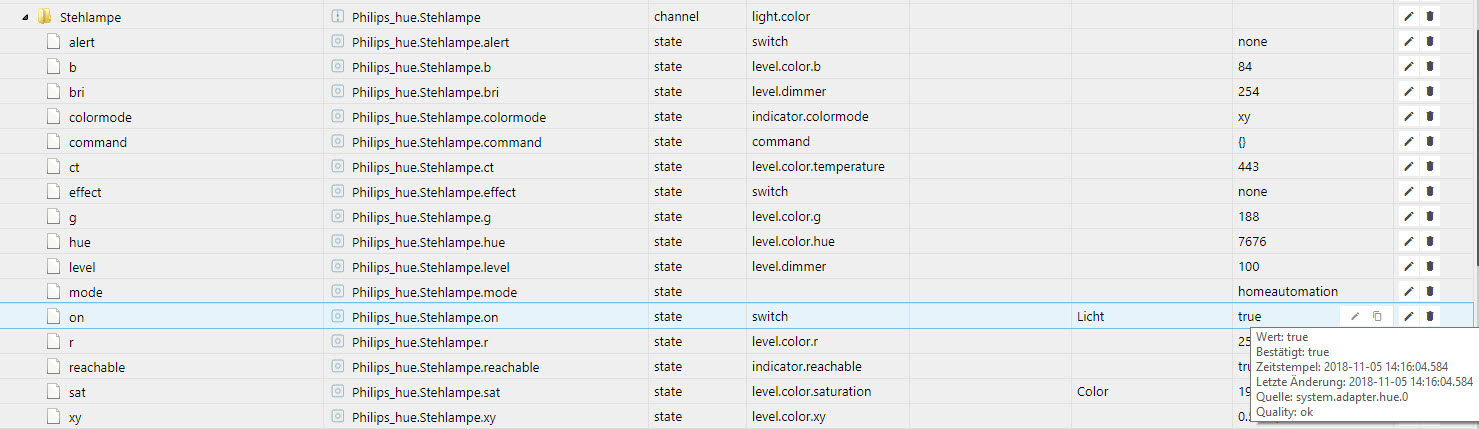Delete the effect state object
The width and height of the screenshot is (1479, 429).
click(x=1430, y=192)
